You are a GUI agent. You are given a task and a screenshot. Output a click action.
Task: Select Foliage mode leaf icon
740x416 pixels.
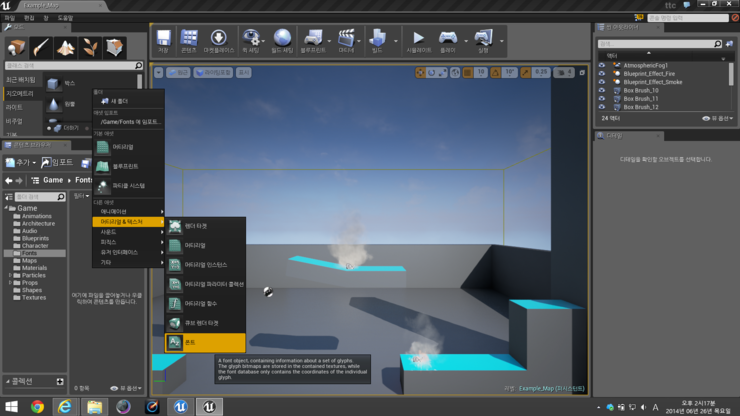90,47
